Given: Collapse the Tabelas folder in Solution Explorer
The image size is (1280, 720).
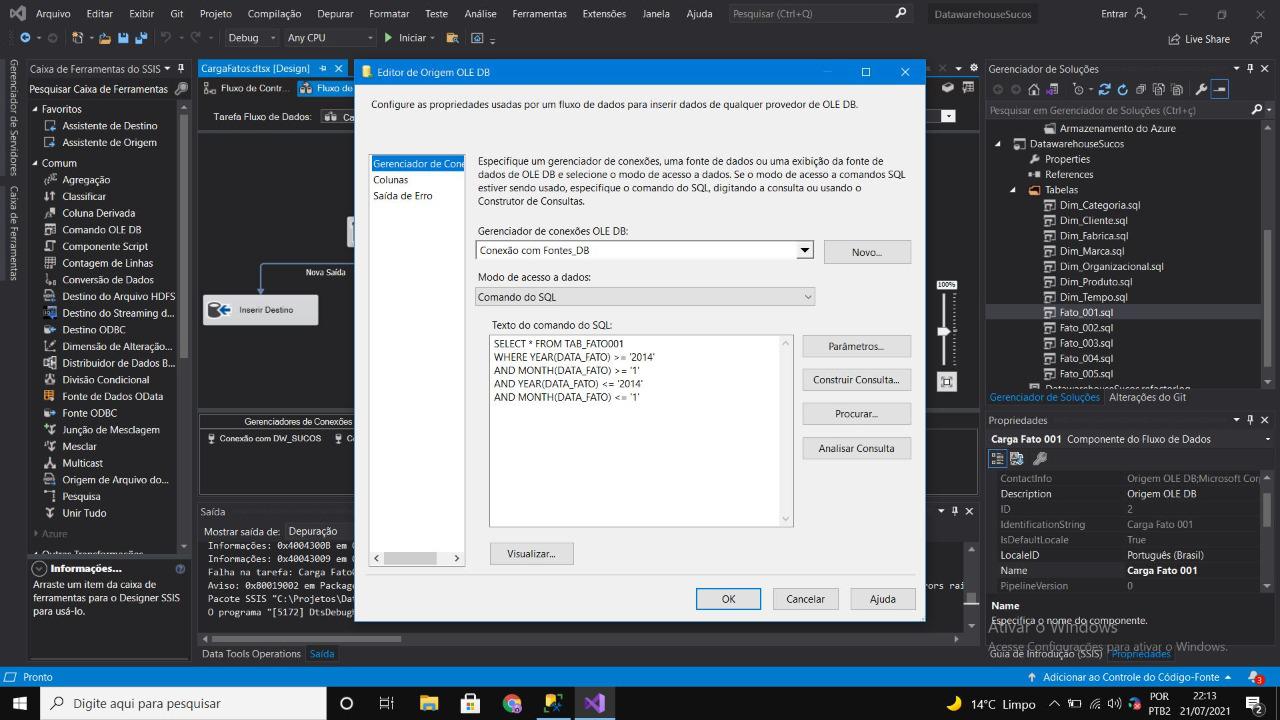Looking at the screenshot, I should (1013, 190).
